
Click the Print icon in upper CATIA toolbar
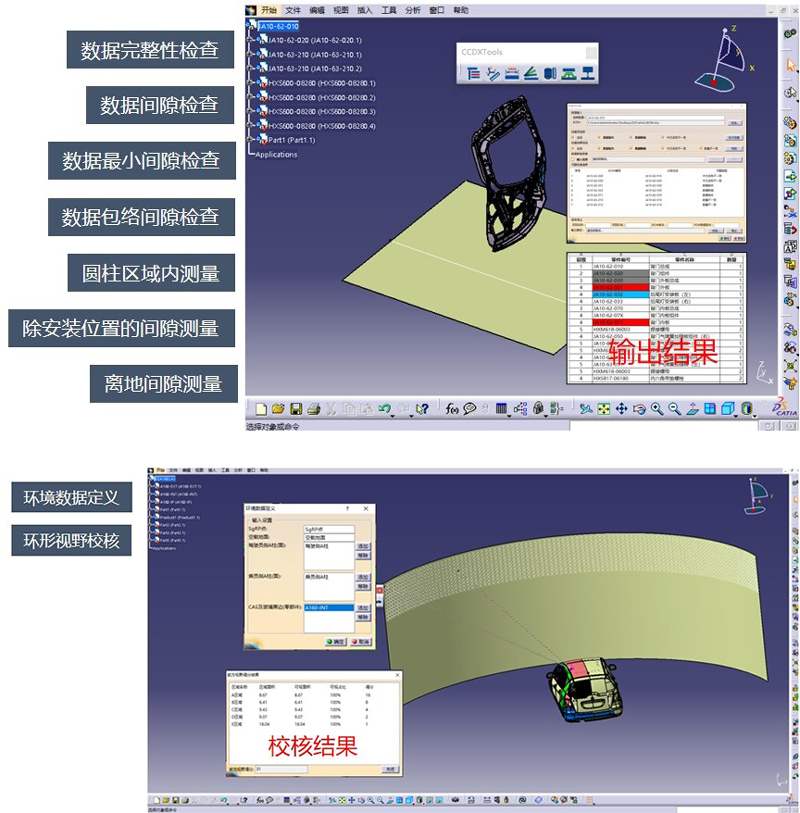(313, 409)
